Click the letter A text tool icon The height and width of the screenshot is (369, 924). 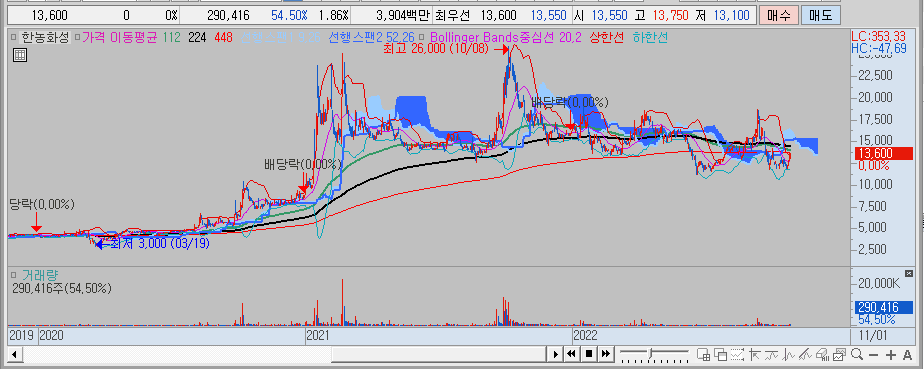click(x=908, y=355)
